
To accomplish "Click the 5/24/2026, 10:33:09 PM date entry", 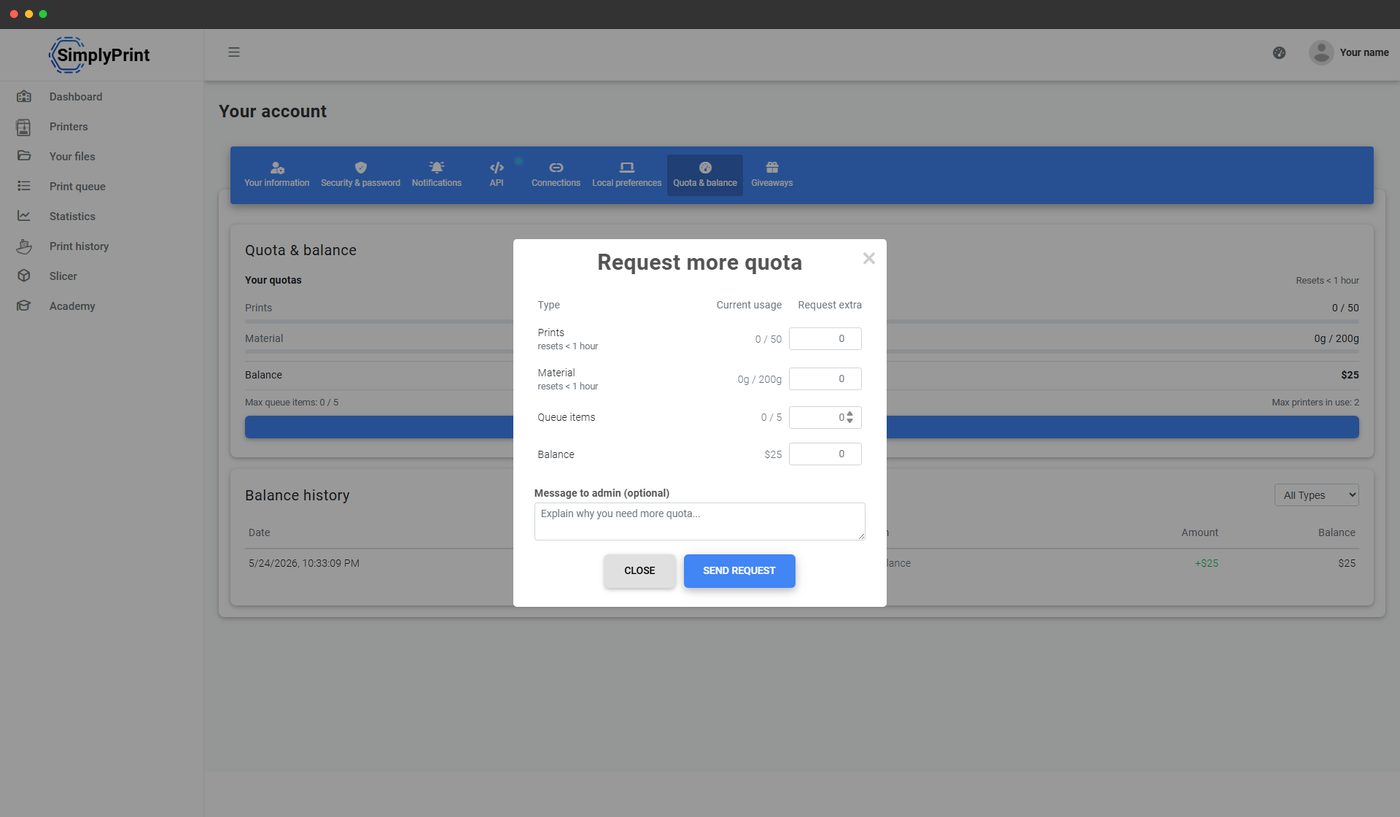I will click(304, 563).
